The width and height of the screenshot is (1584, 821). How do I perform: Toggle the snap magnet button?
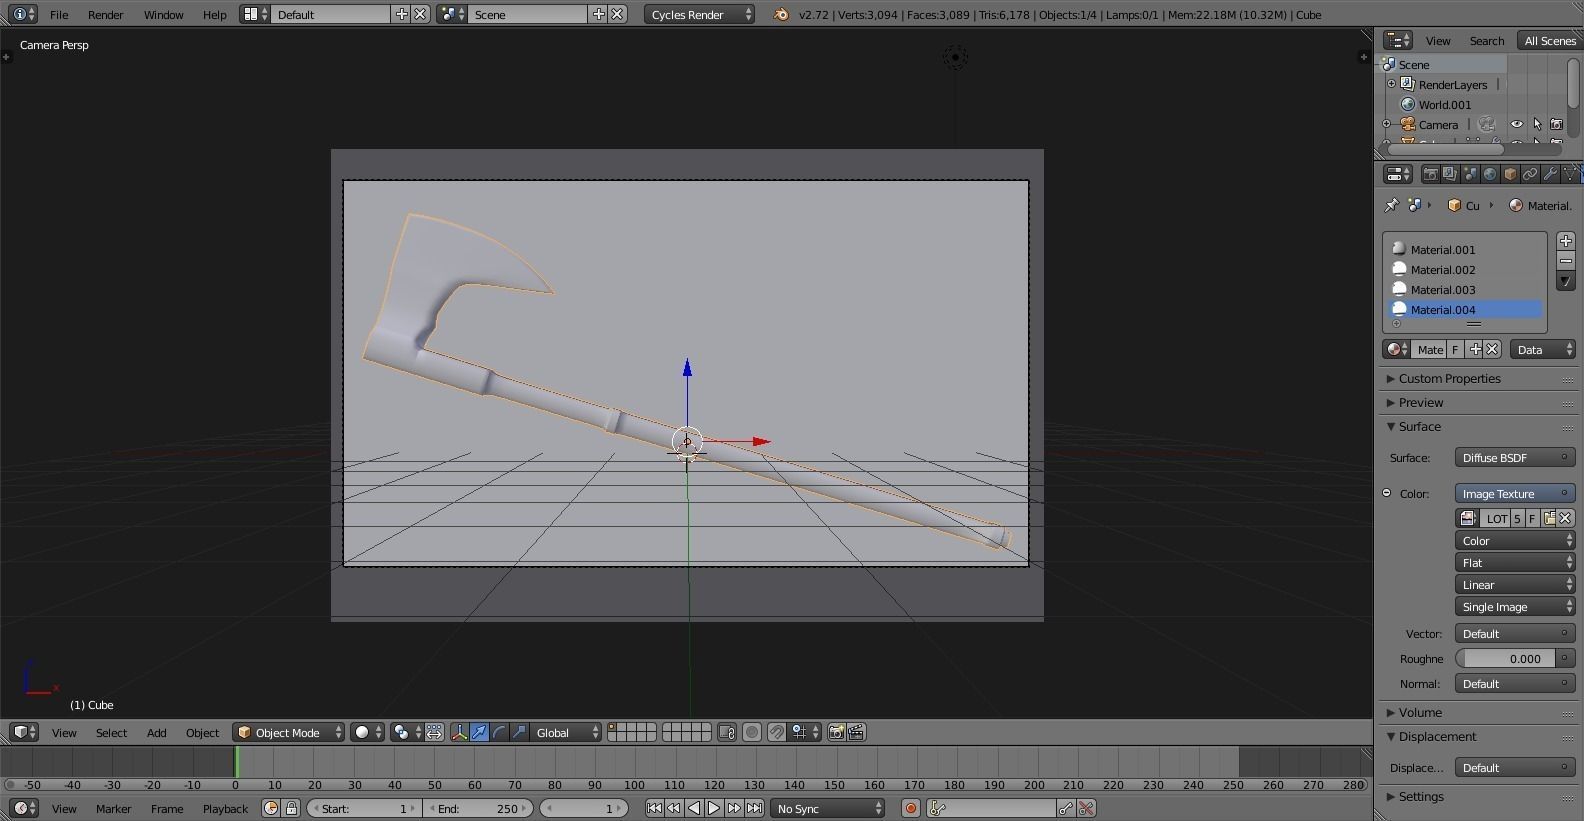777,732
